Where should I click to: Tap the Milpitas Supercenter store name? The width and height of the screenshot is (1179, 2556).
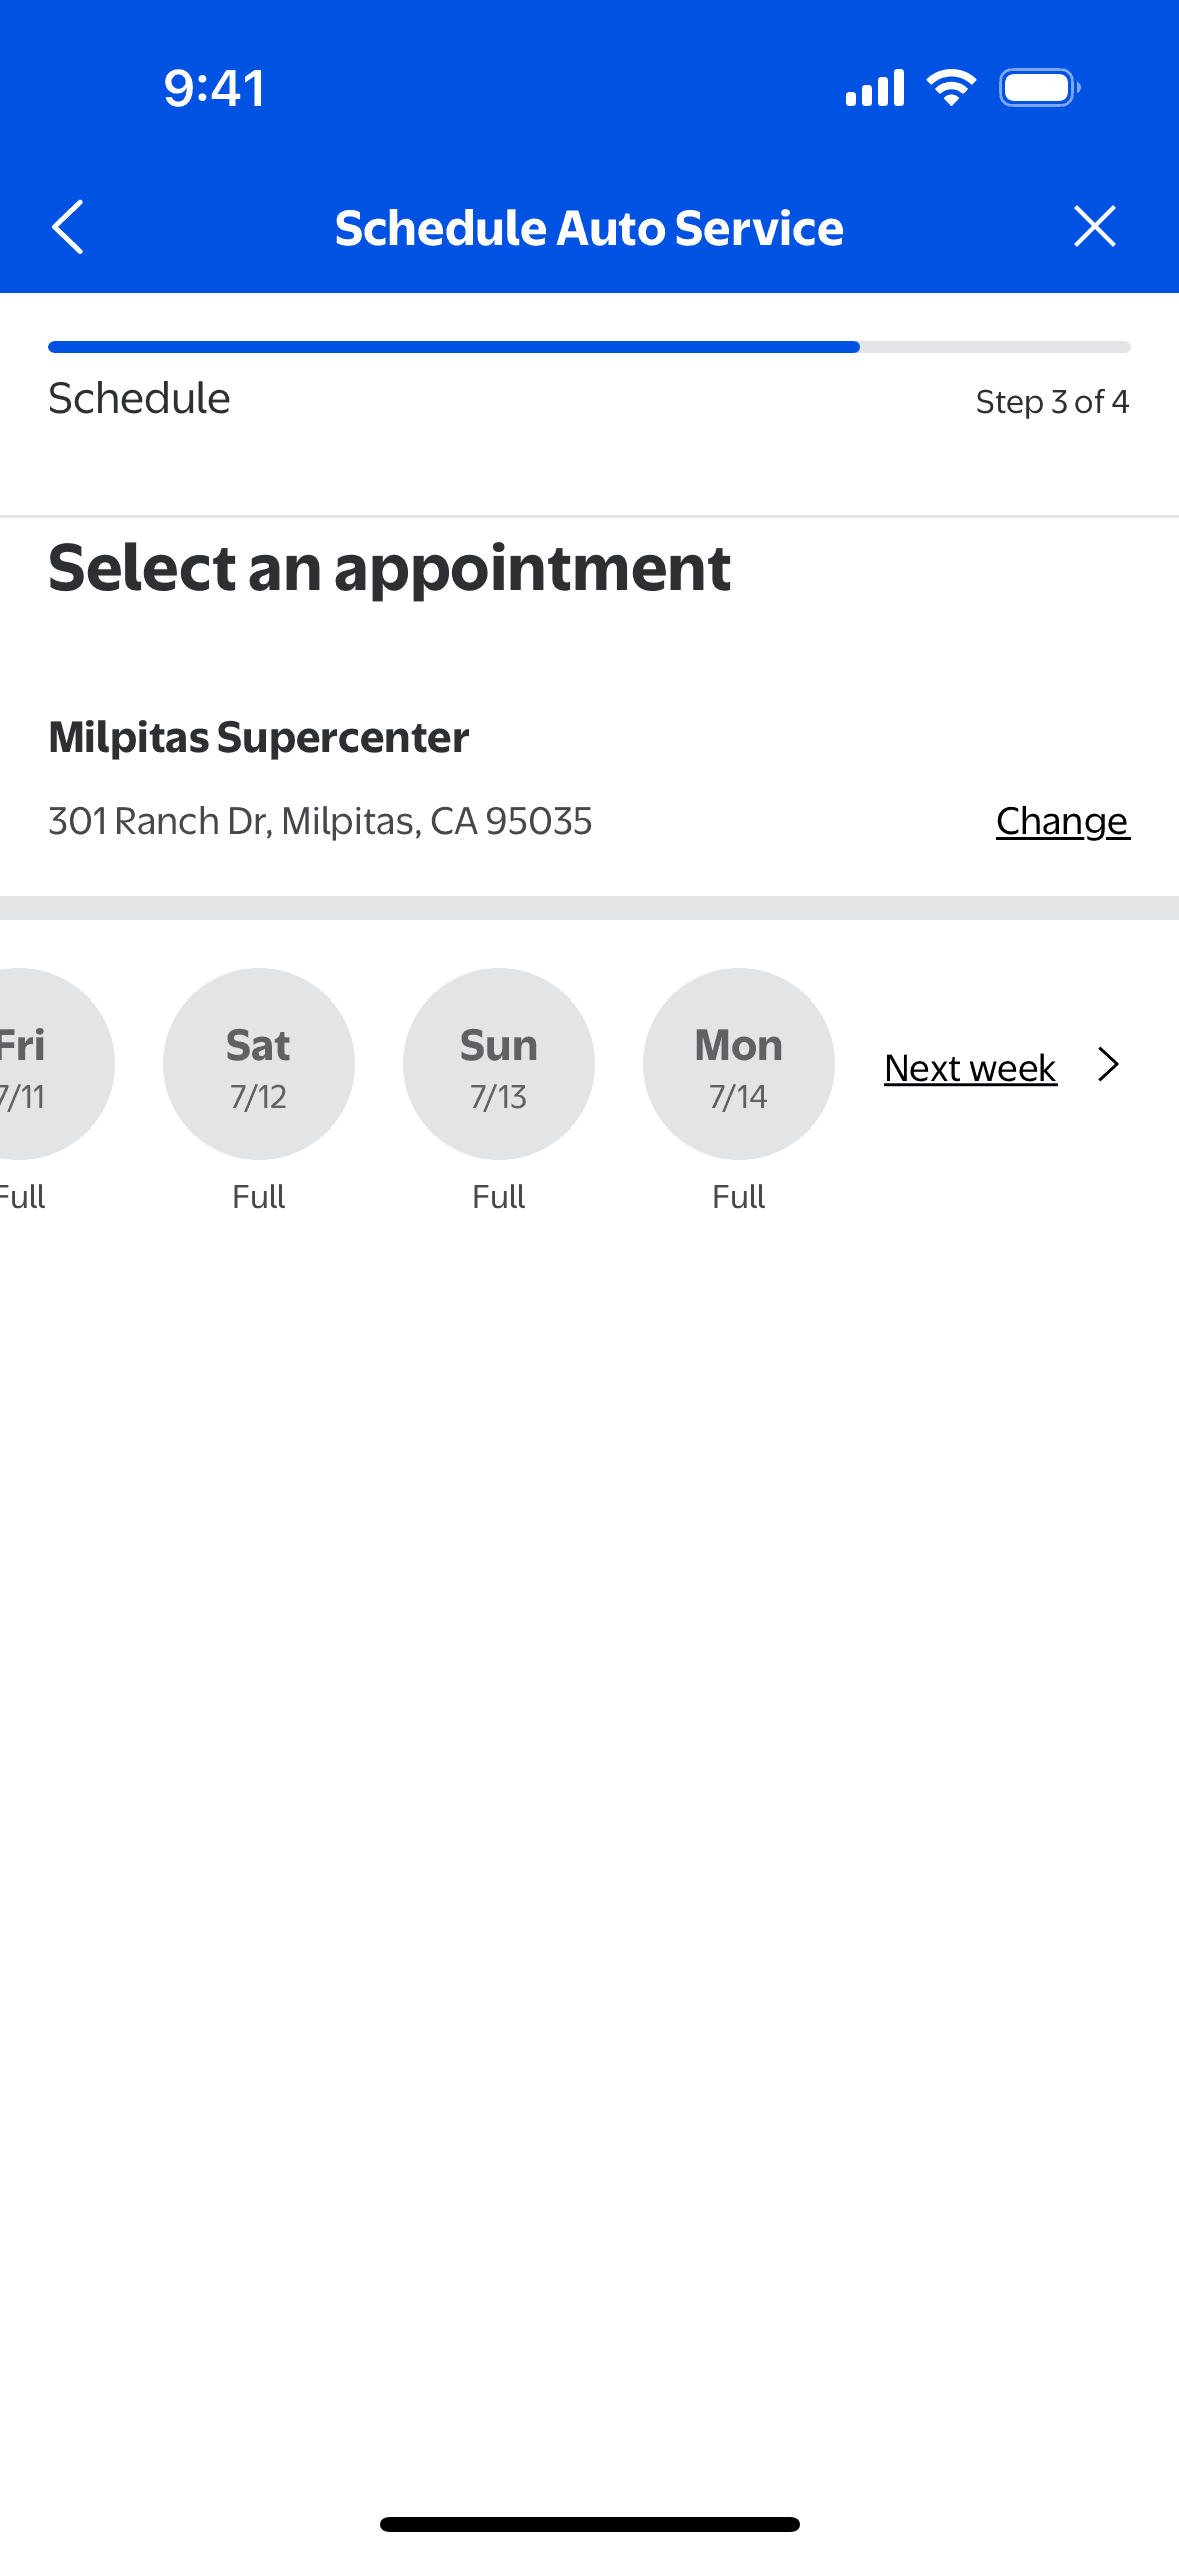point(259,738)
